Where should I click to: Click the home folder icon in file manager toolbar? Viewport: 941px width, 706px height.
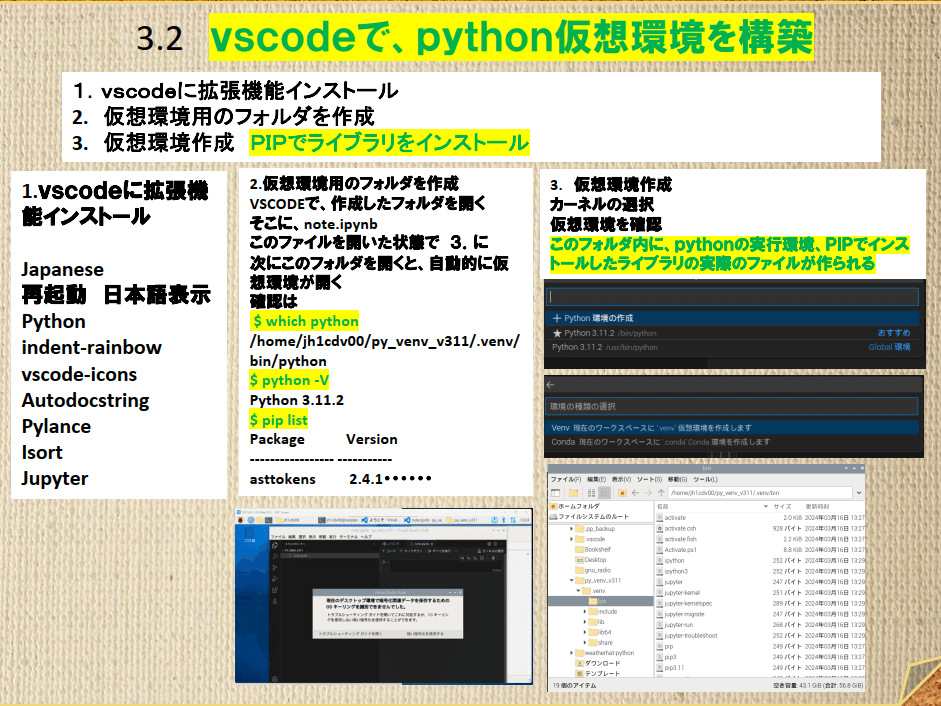622,493
